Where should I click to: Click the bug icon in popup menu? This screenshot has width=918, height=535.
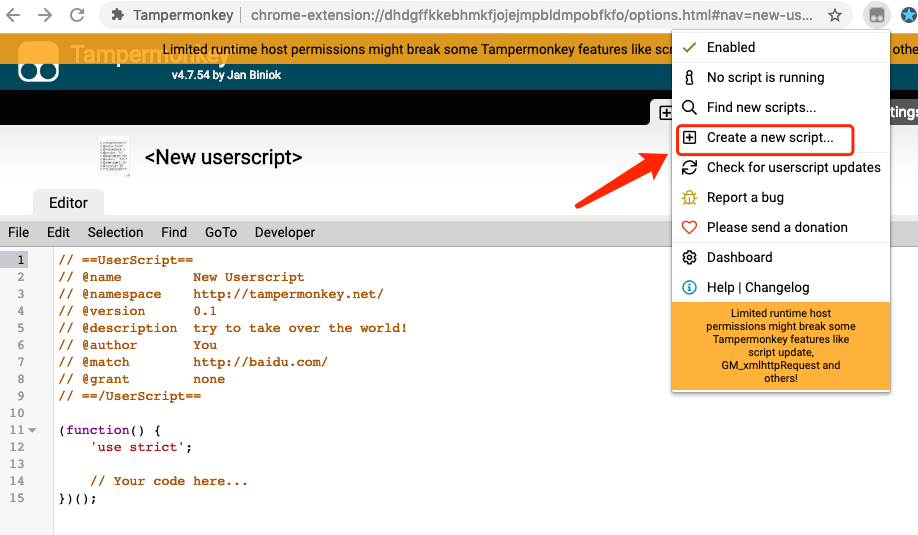click(690, 197)
